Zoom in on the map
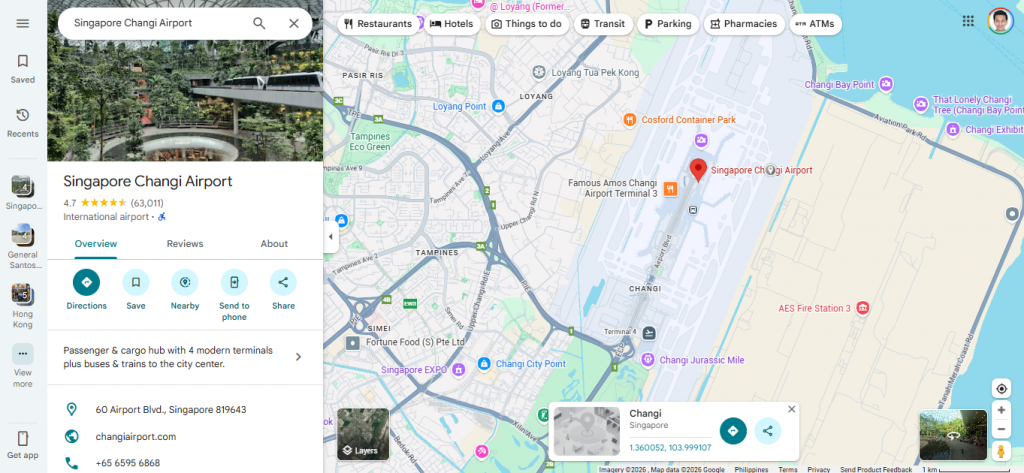Viewport: 1024px width, 473px height. click(1001, 410)
